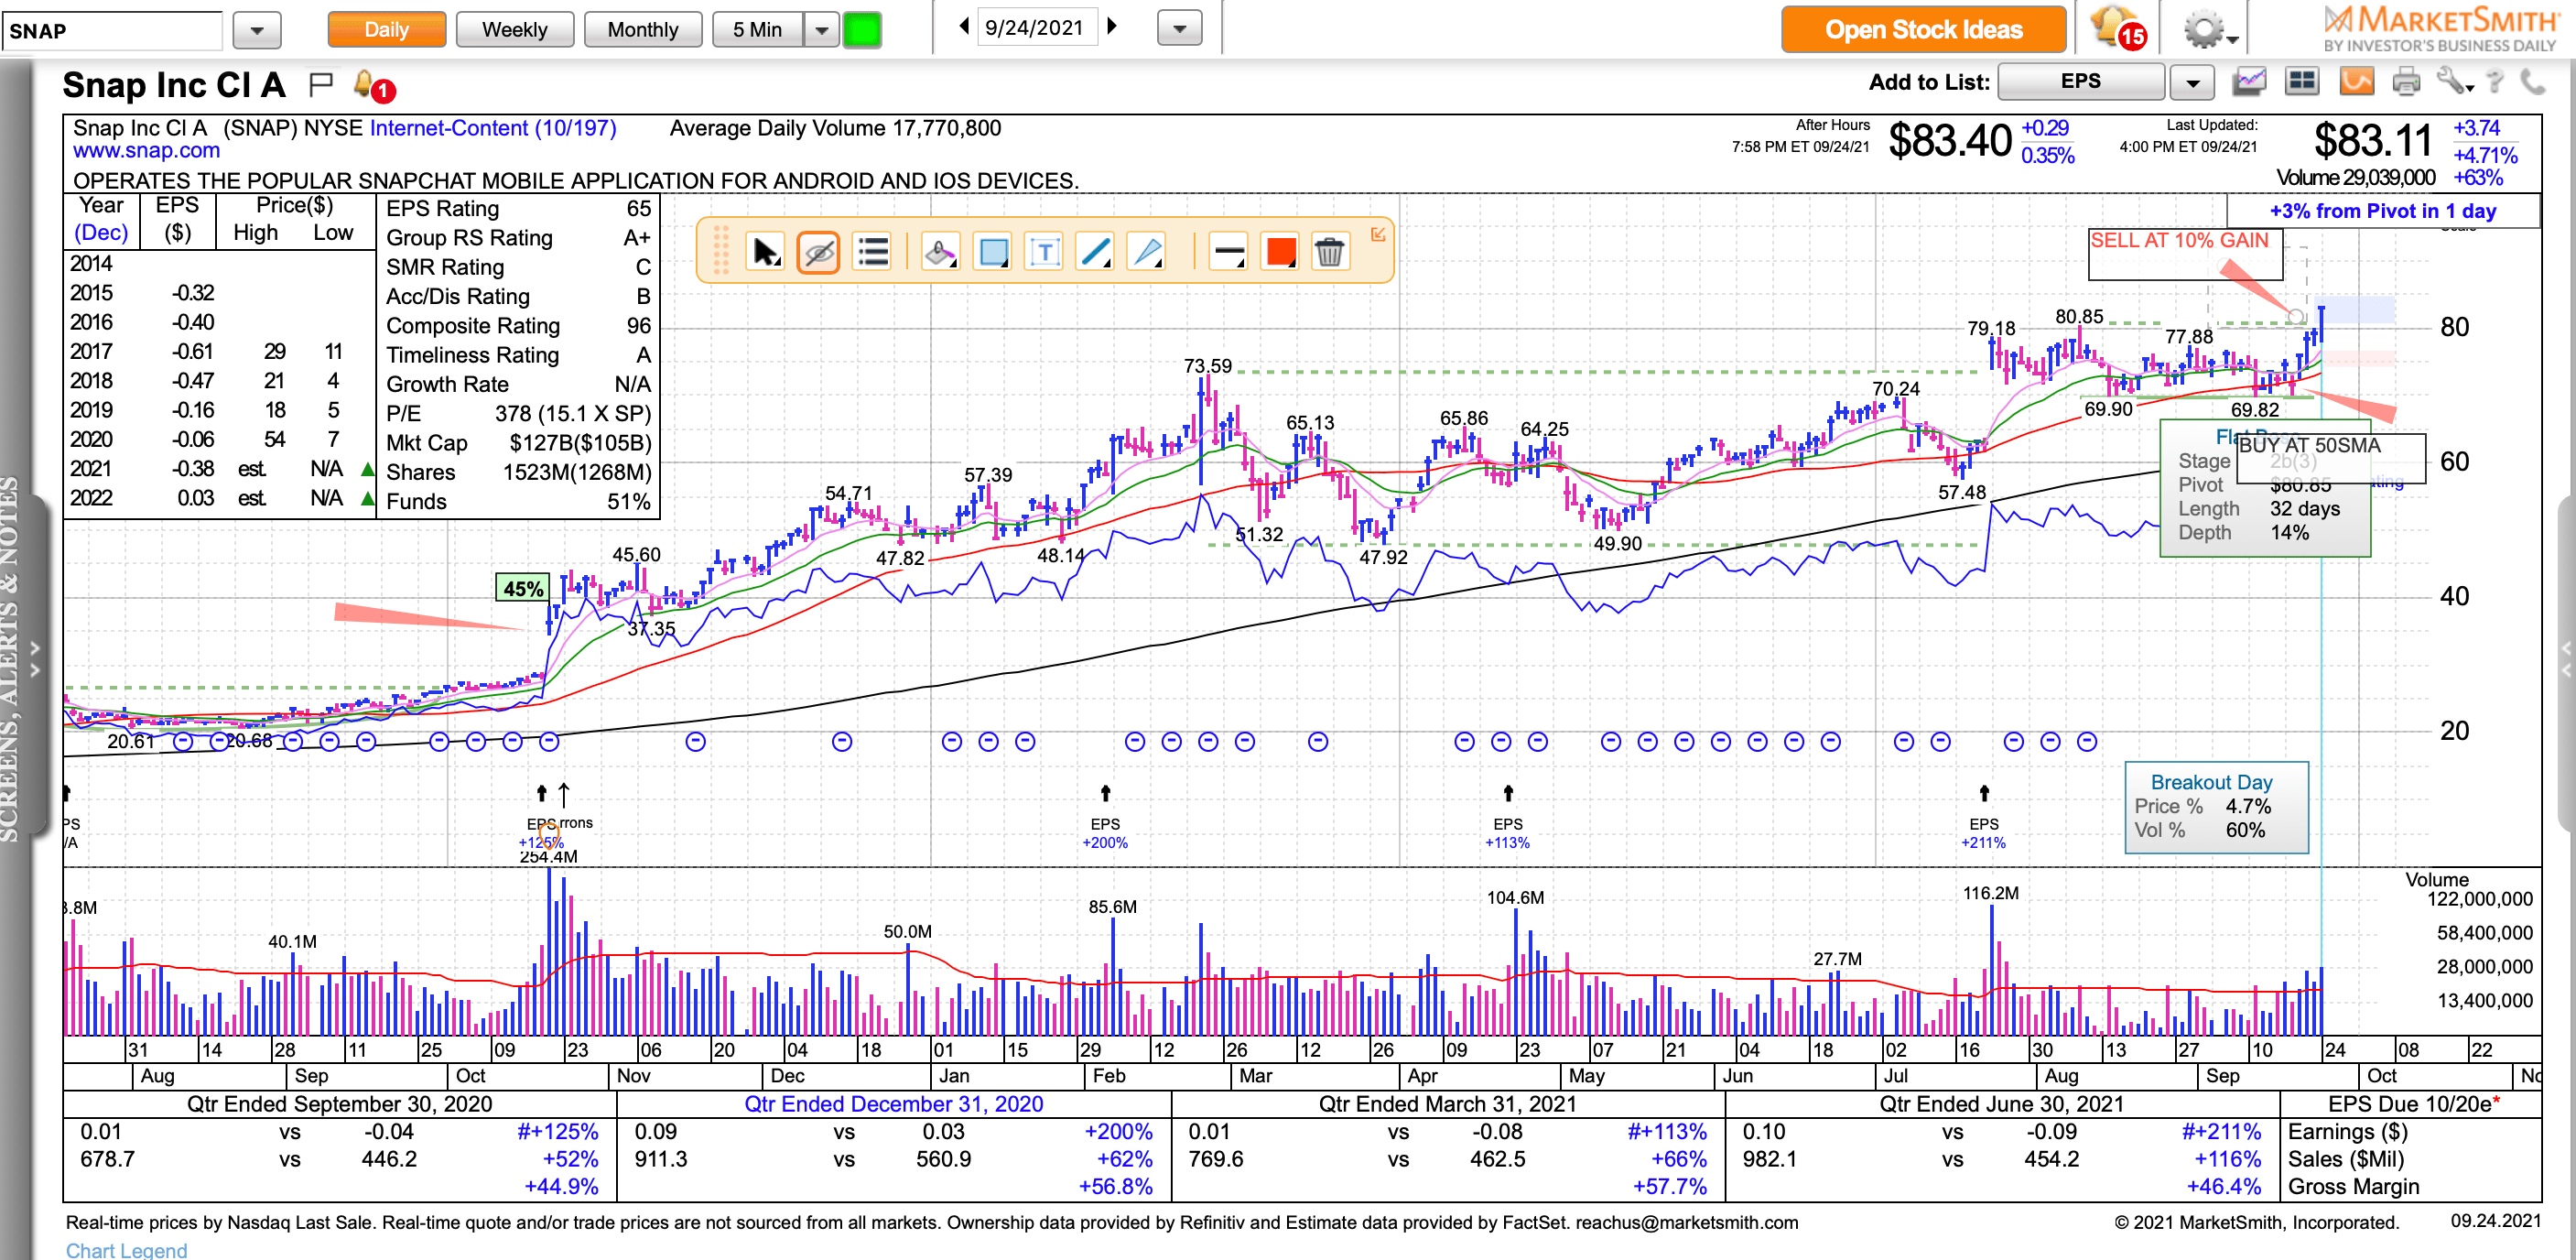2576x1260 pixels.
Task: Grab the drawing toolbar dotted handle
Action: tap(720, 250)
